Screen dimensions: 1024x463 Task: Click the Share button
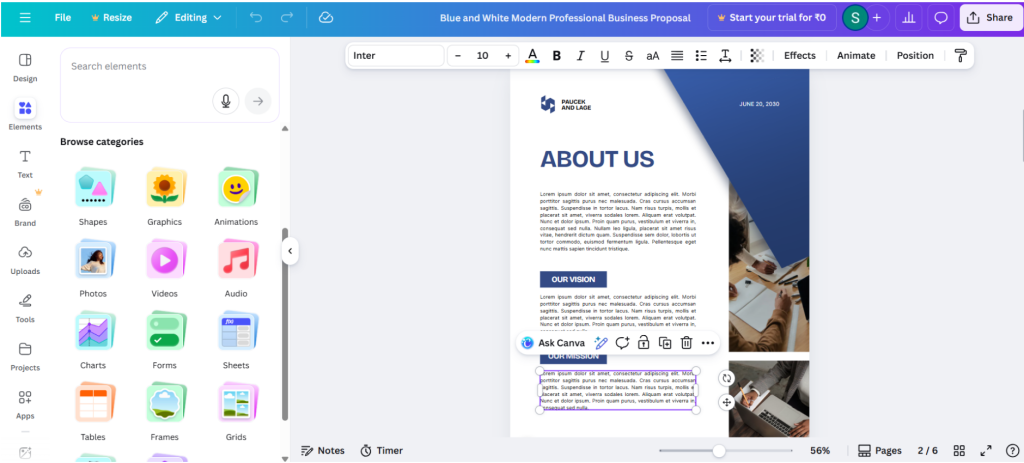pos(989,18)
